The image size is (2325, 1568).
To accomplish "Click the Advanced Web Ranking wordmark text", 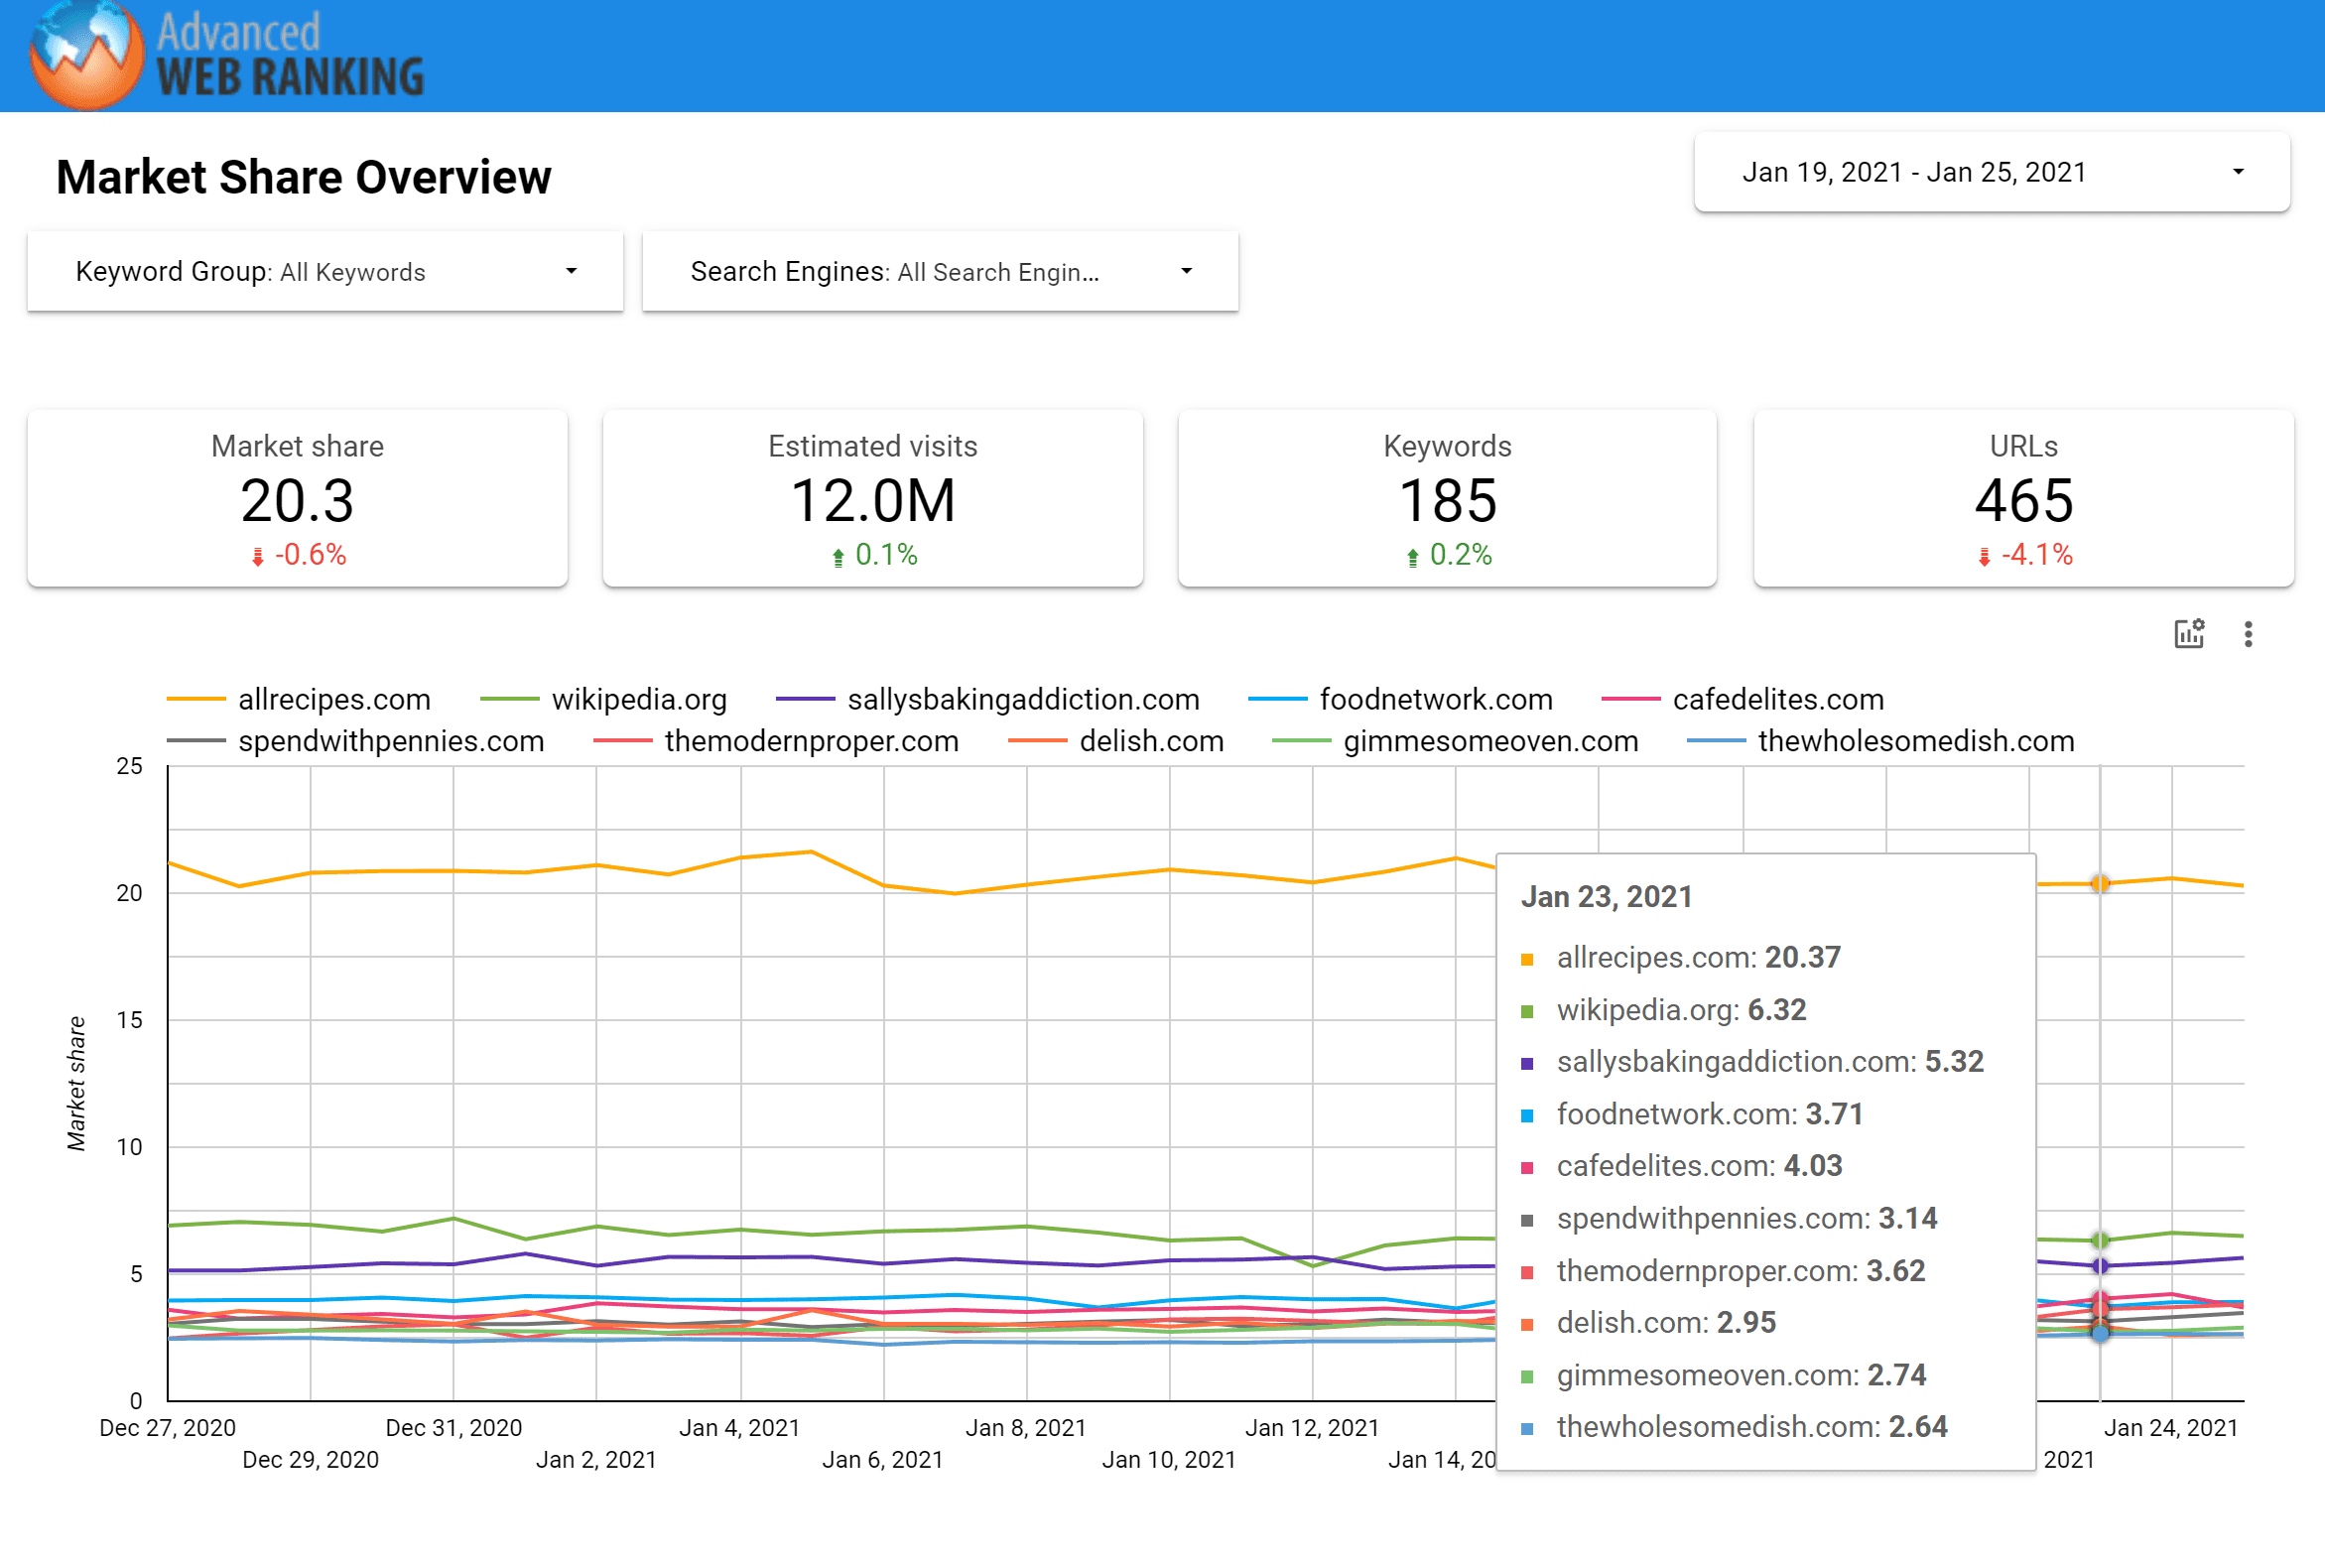I will click(x=290, y=55).
